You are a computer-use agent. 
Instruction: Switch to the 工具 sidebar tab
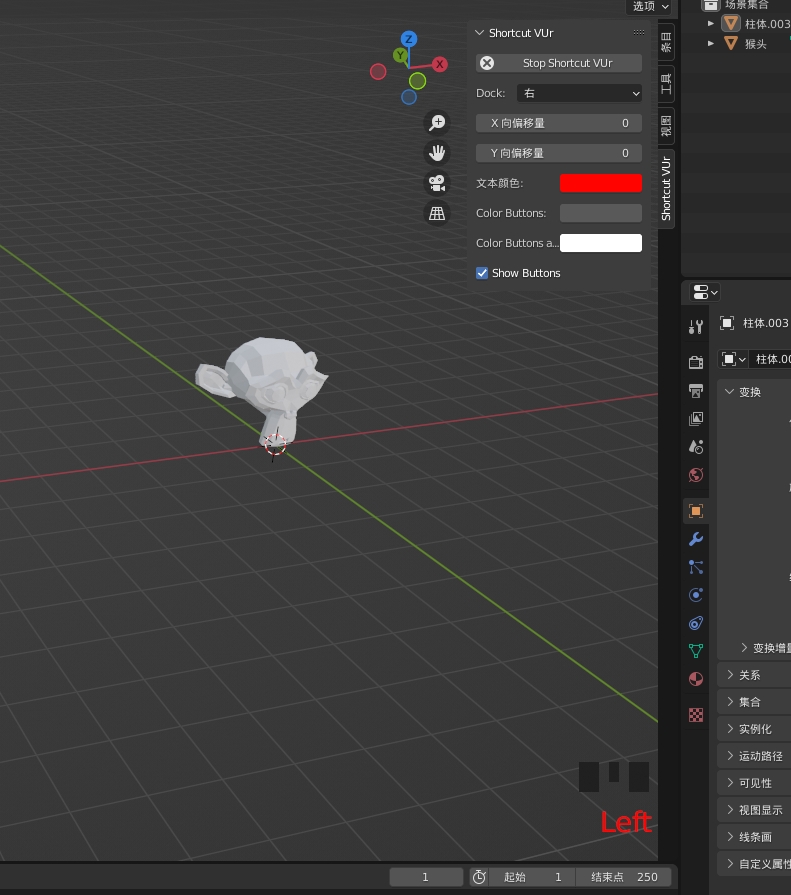coord(666,84)
